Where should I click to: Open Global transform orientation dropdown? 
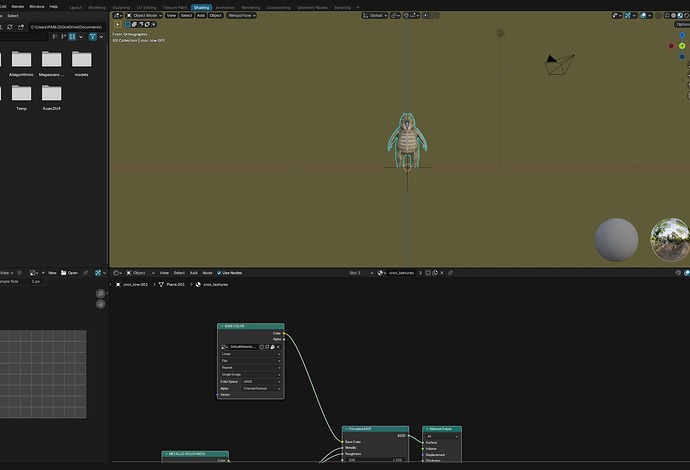(375, 15)
